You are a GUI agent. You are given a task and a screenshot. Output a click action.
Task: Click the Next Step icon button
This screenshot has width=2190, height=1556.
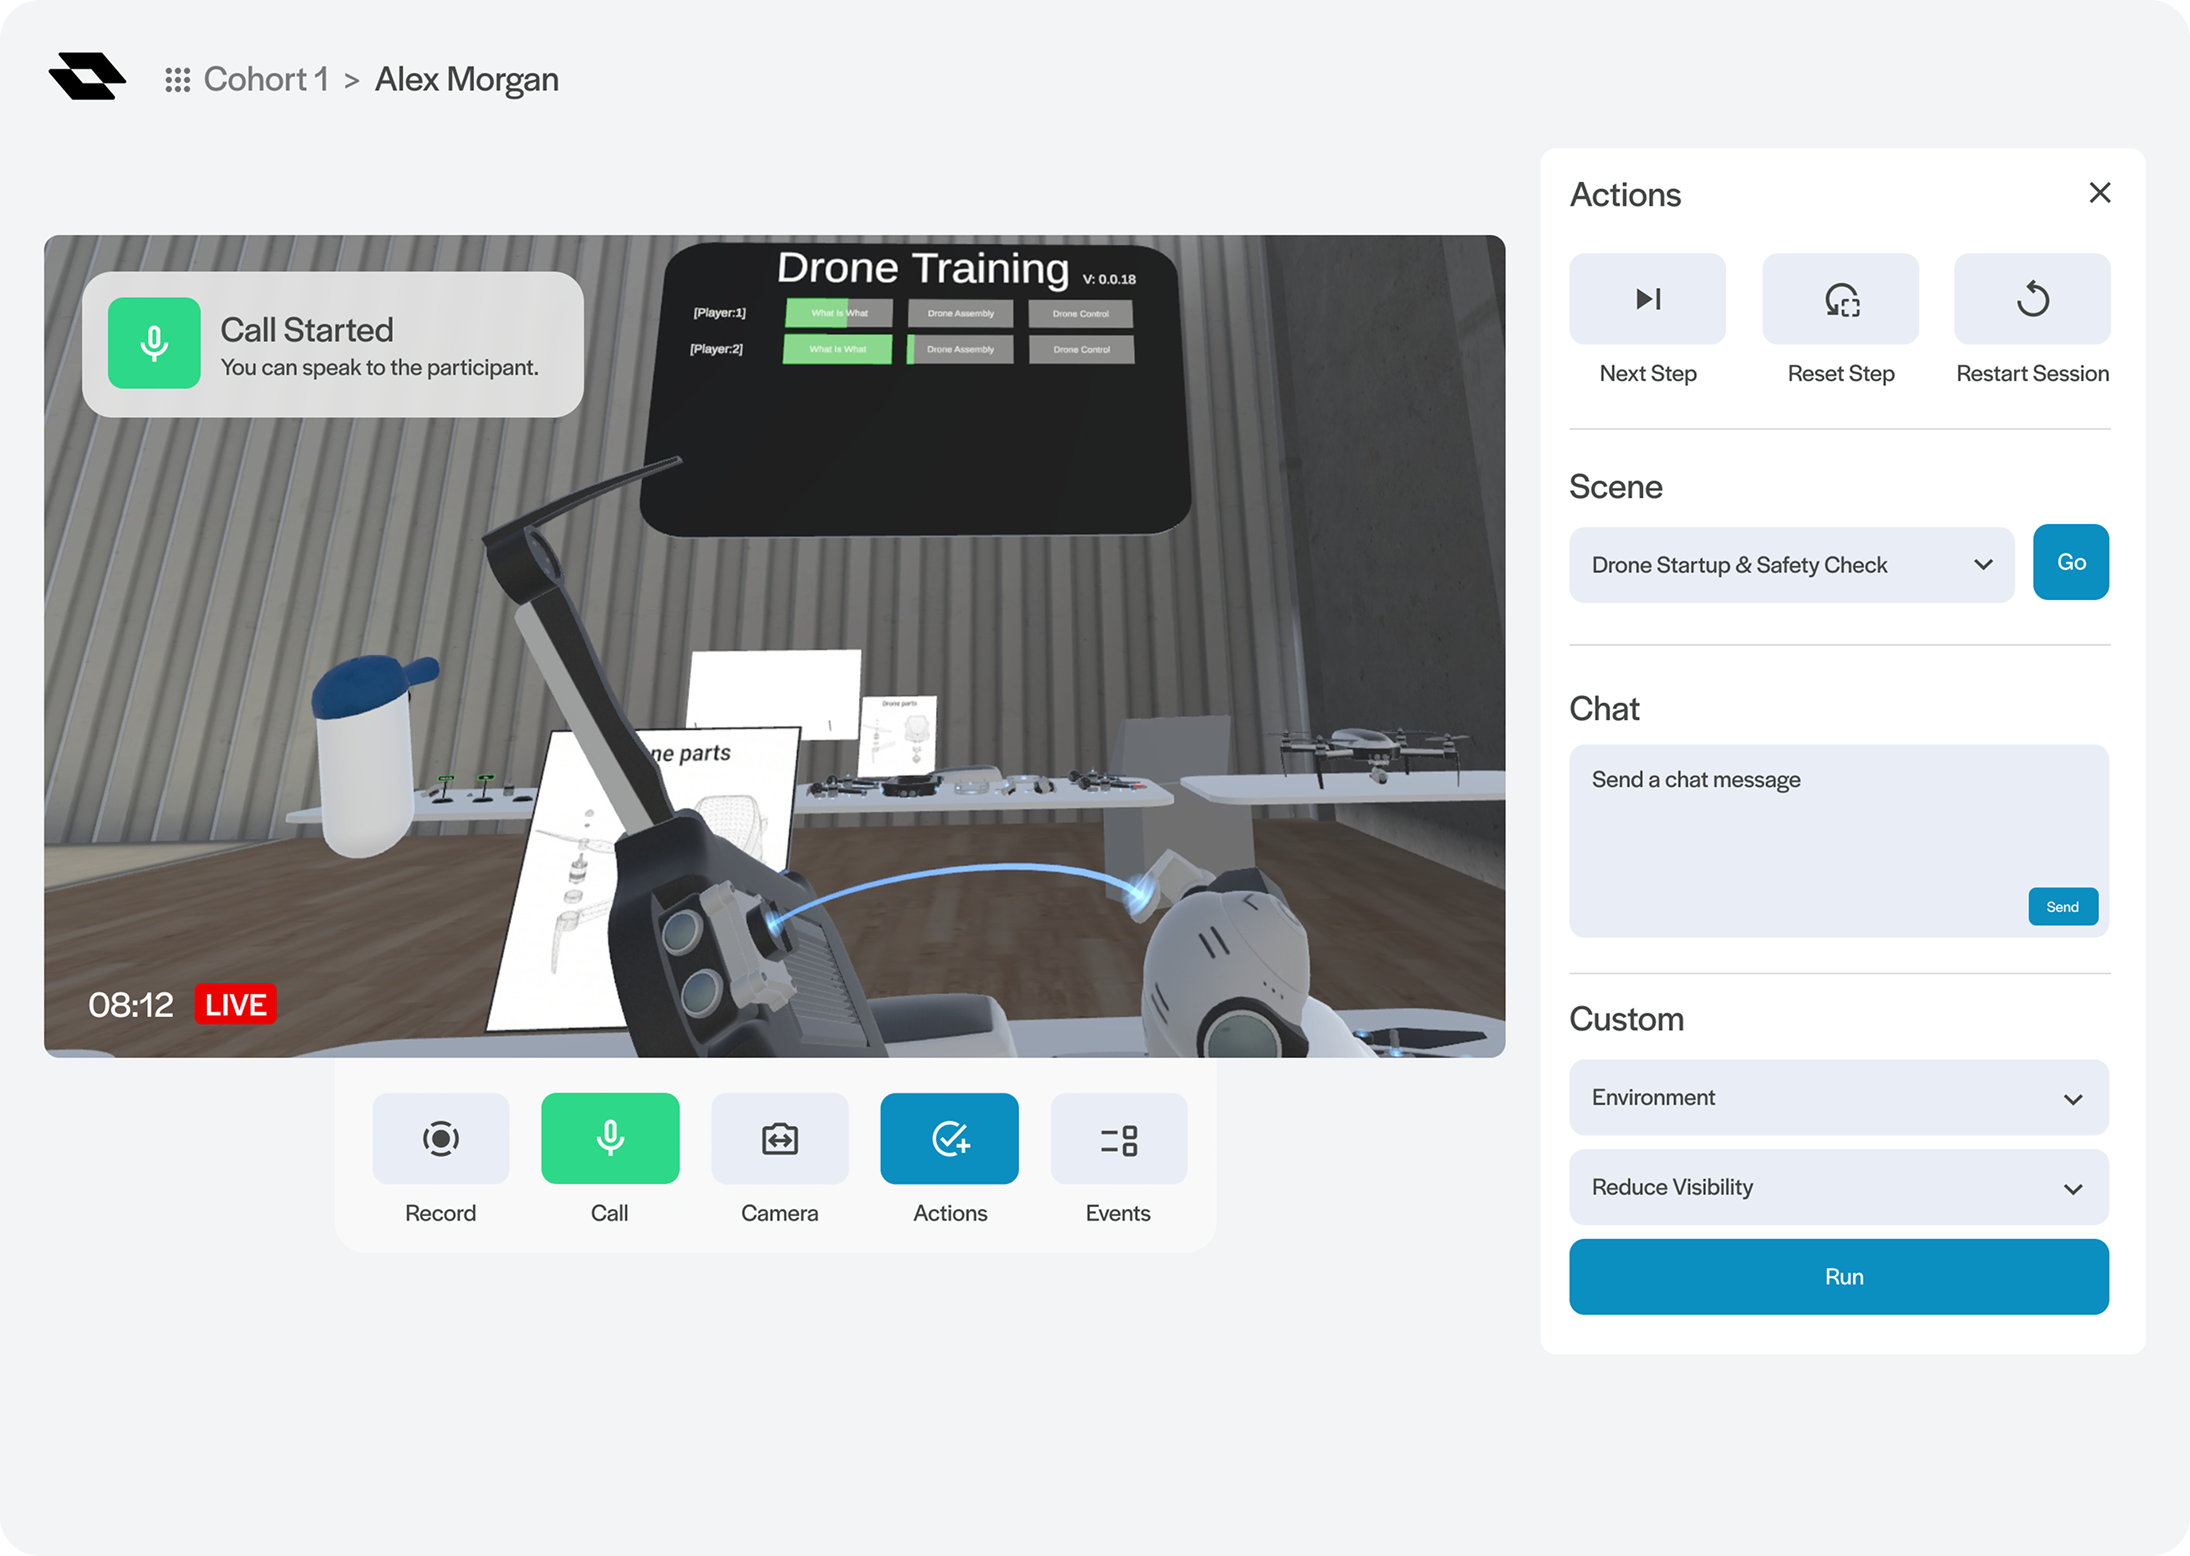click(1647, 299)
